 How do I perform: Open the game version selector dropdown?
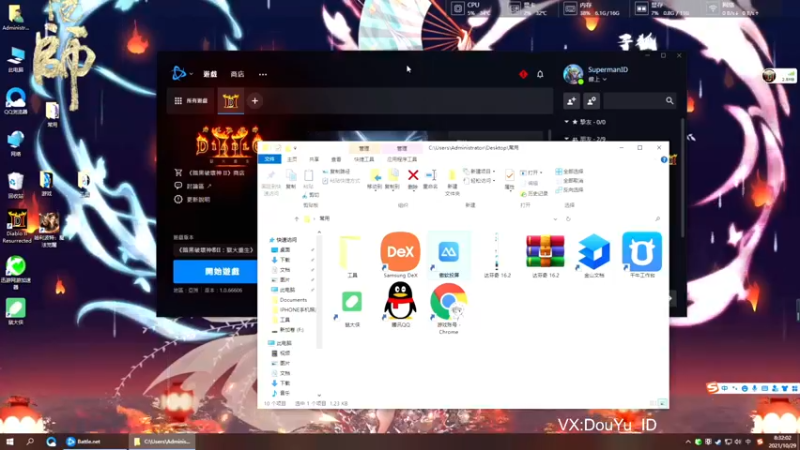(215, 250)
